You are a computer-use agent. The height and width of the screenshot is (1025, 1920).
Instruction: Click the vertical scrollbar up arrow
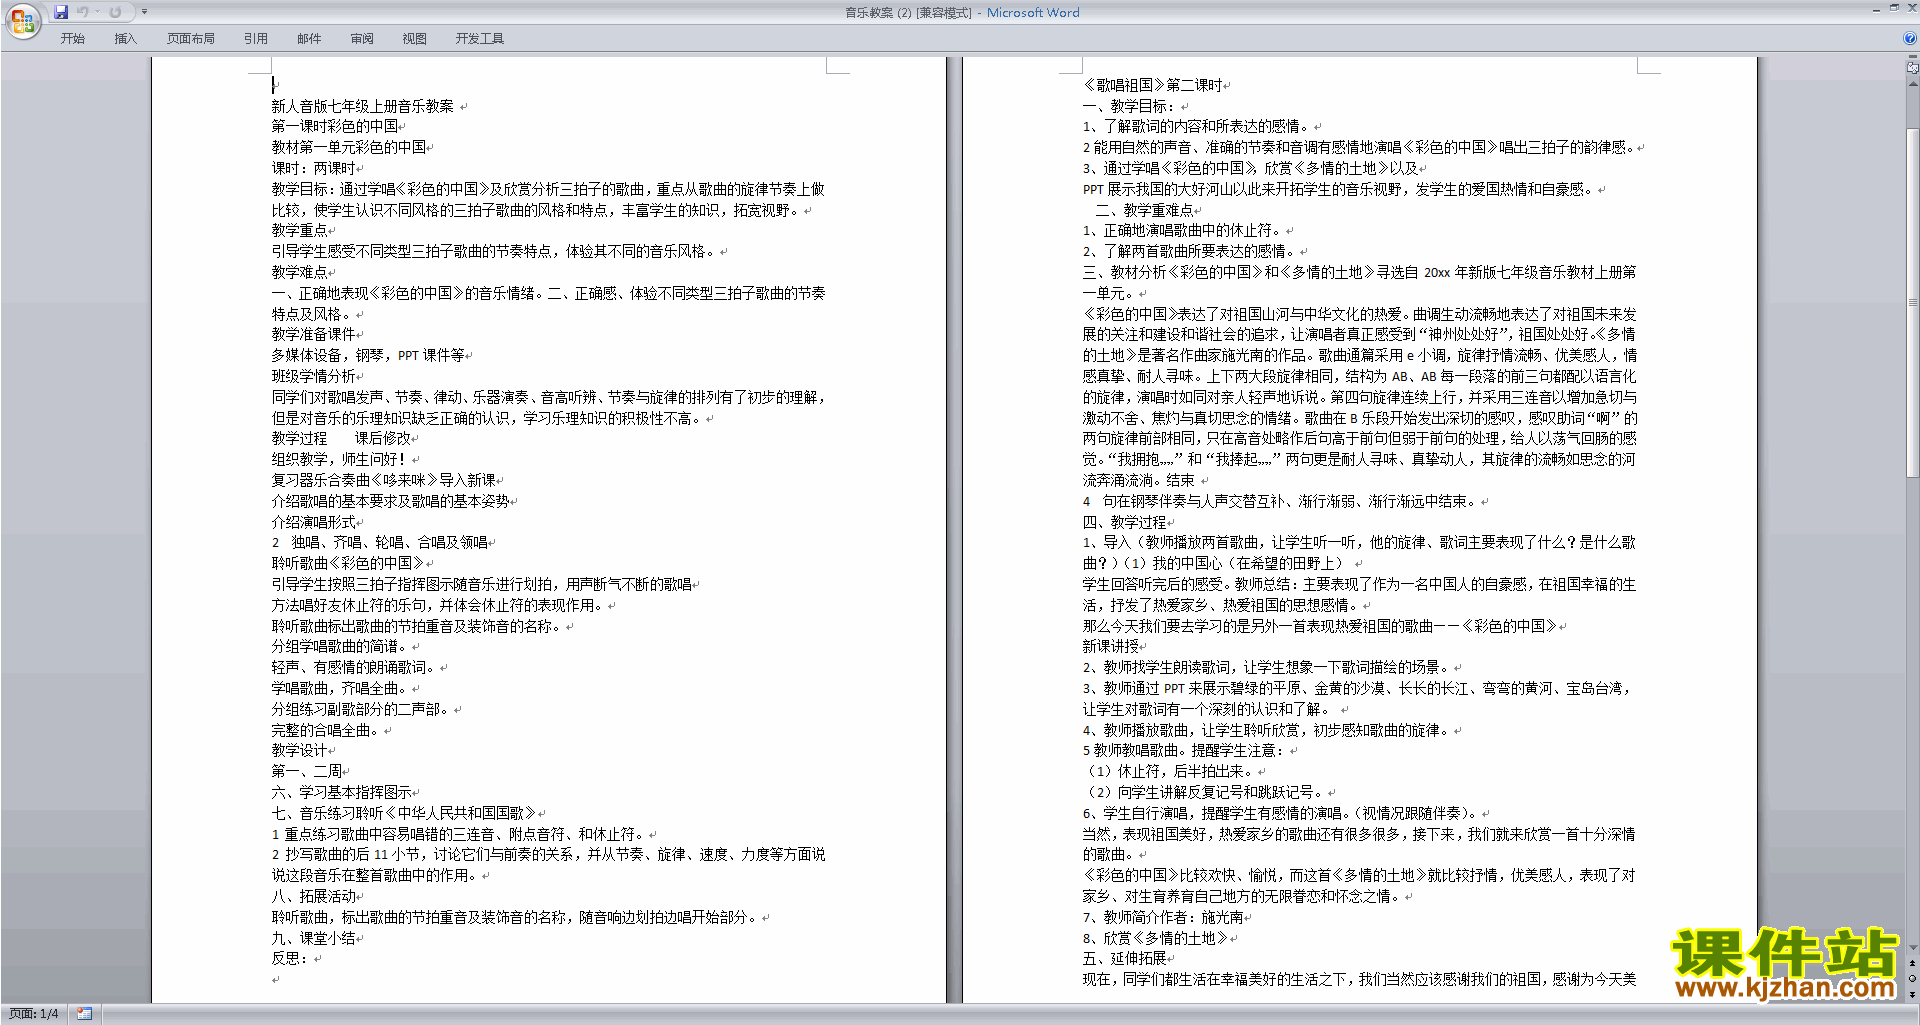1913,84
